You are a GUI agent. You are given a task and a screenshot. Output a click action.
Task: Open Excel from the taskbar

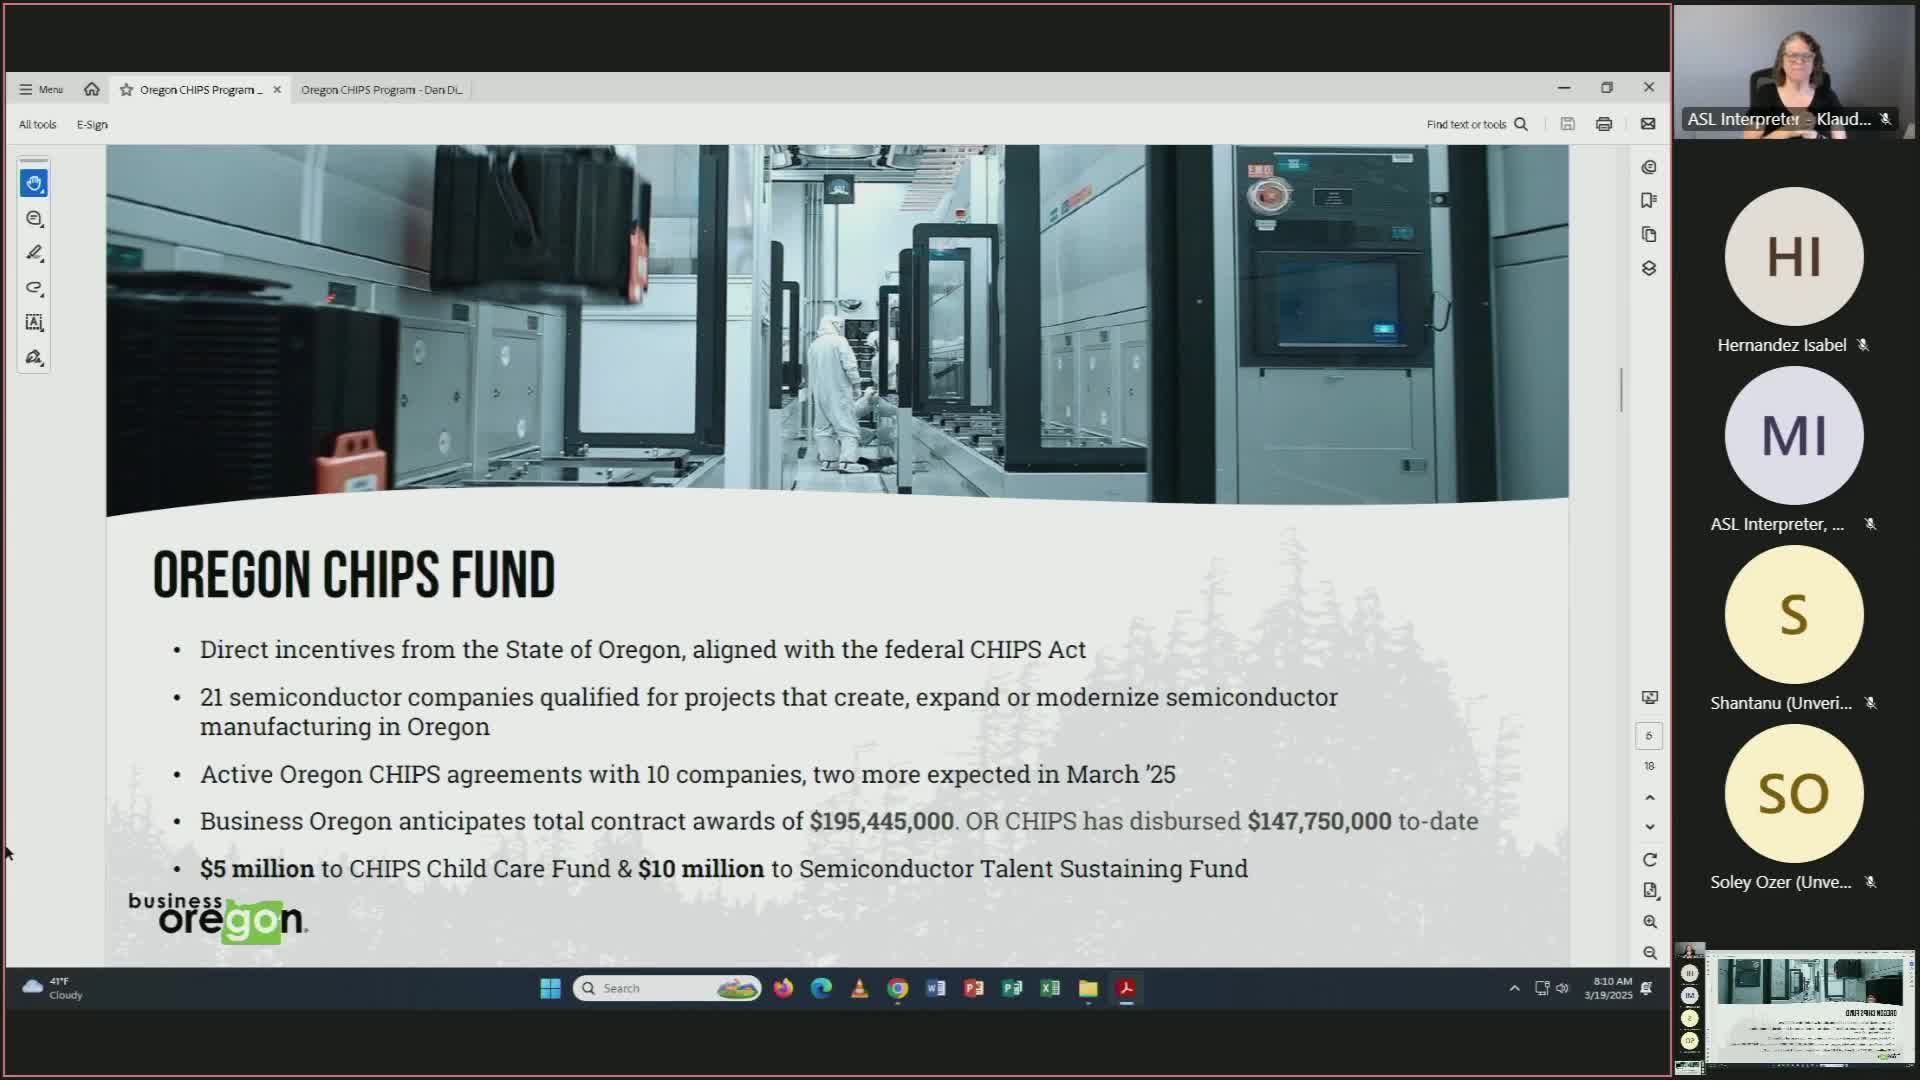pyautogui.click(x=1050, y=988)
